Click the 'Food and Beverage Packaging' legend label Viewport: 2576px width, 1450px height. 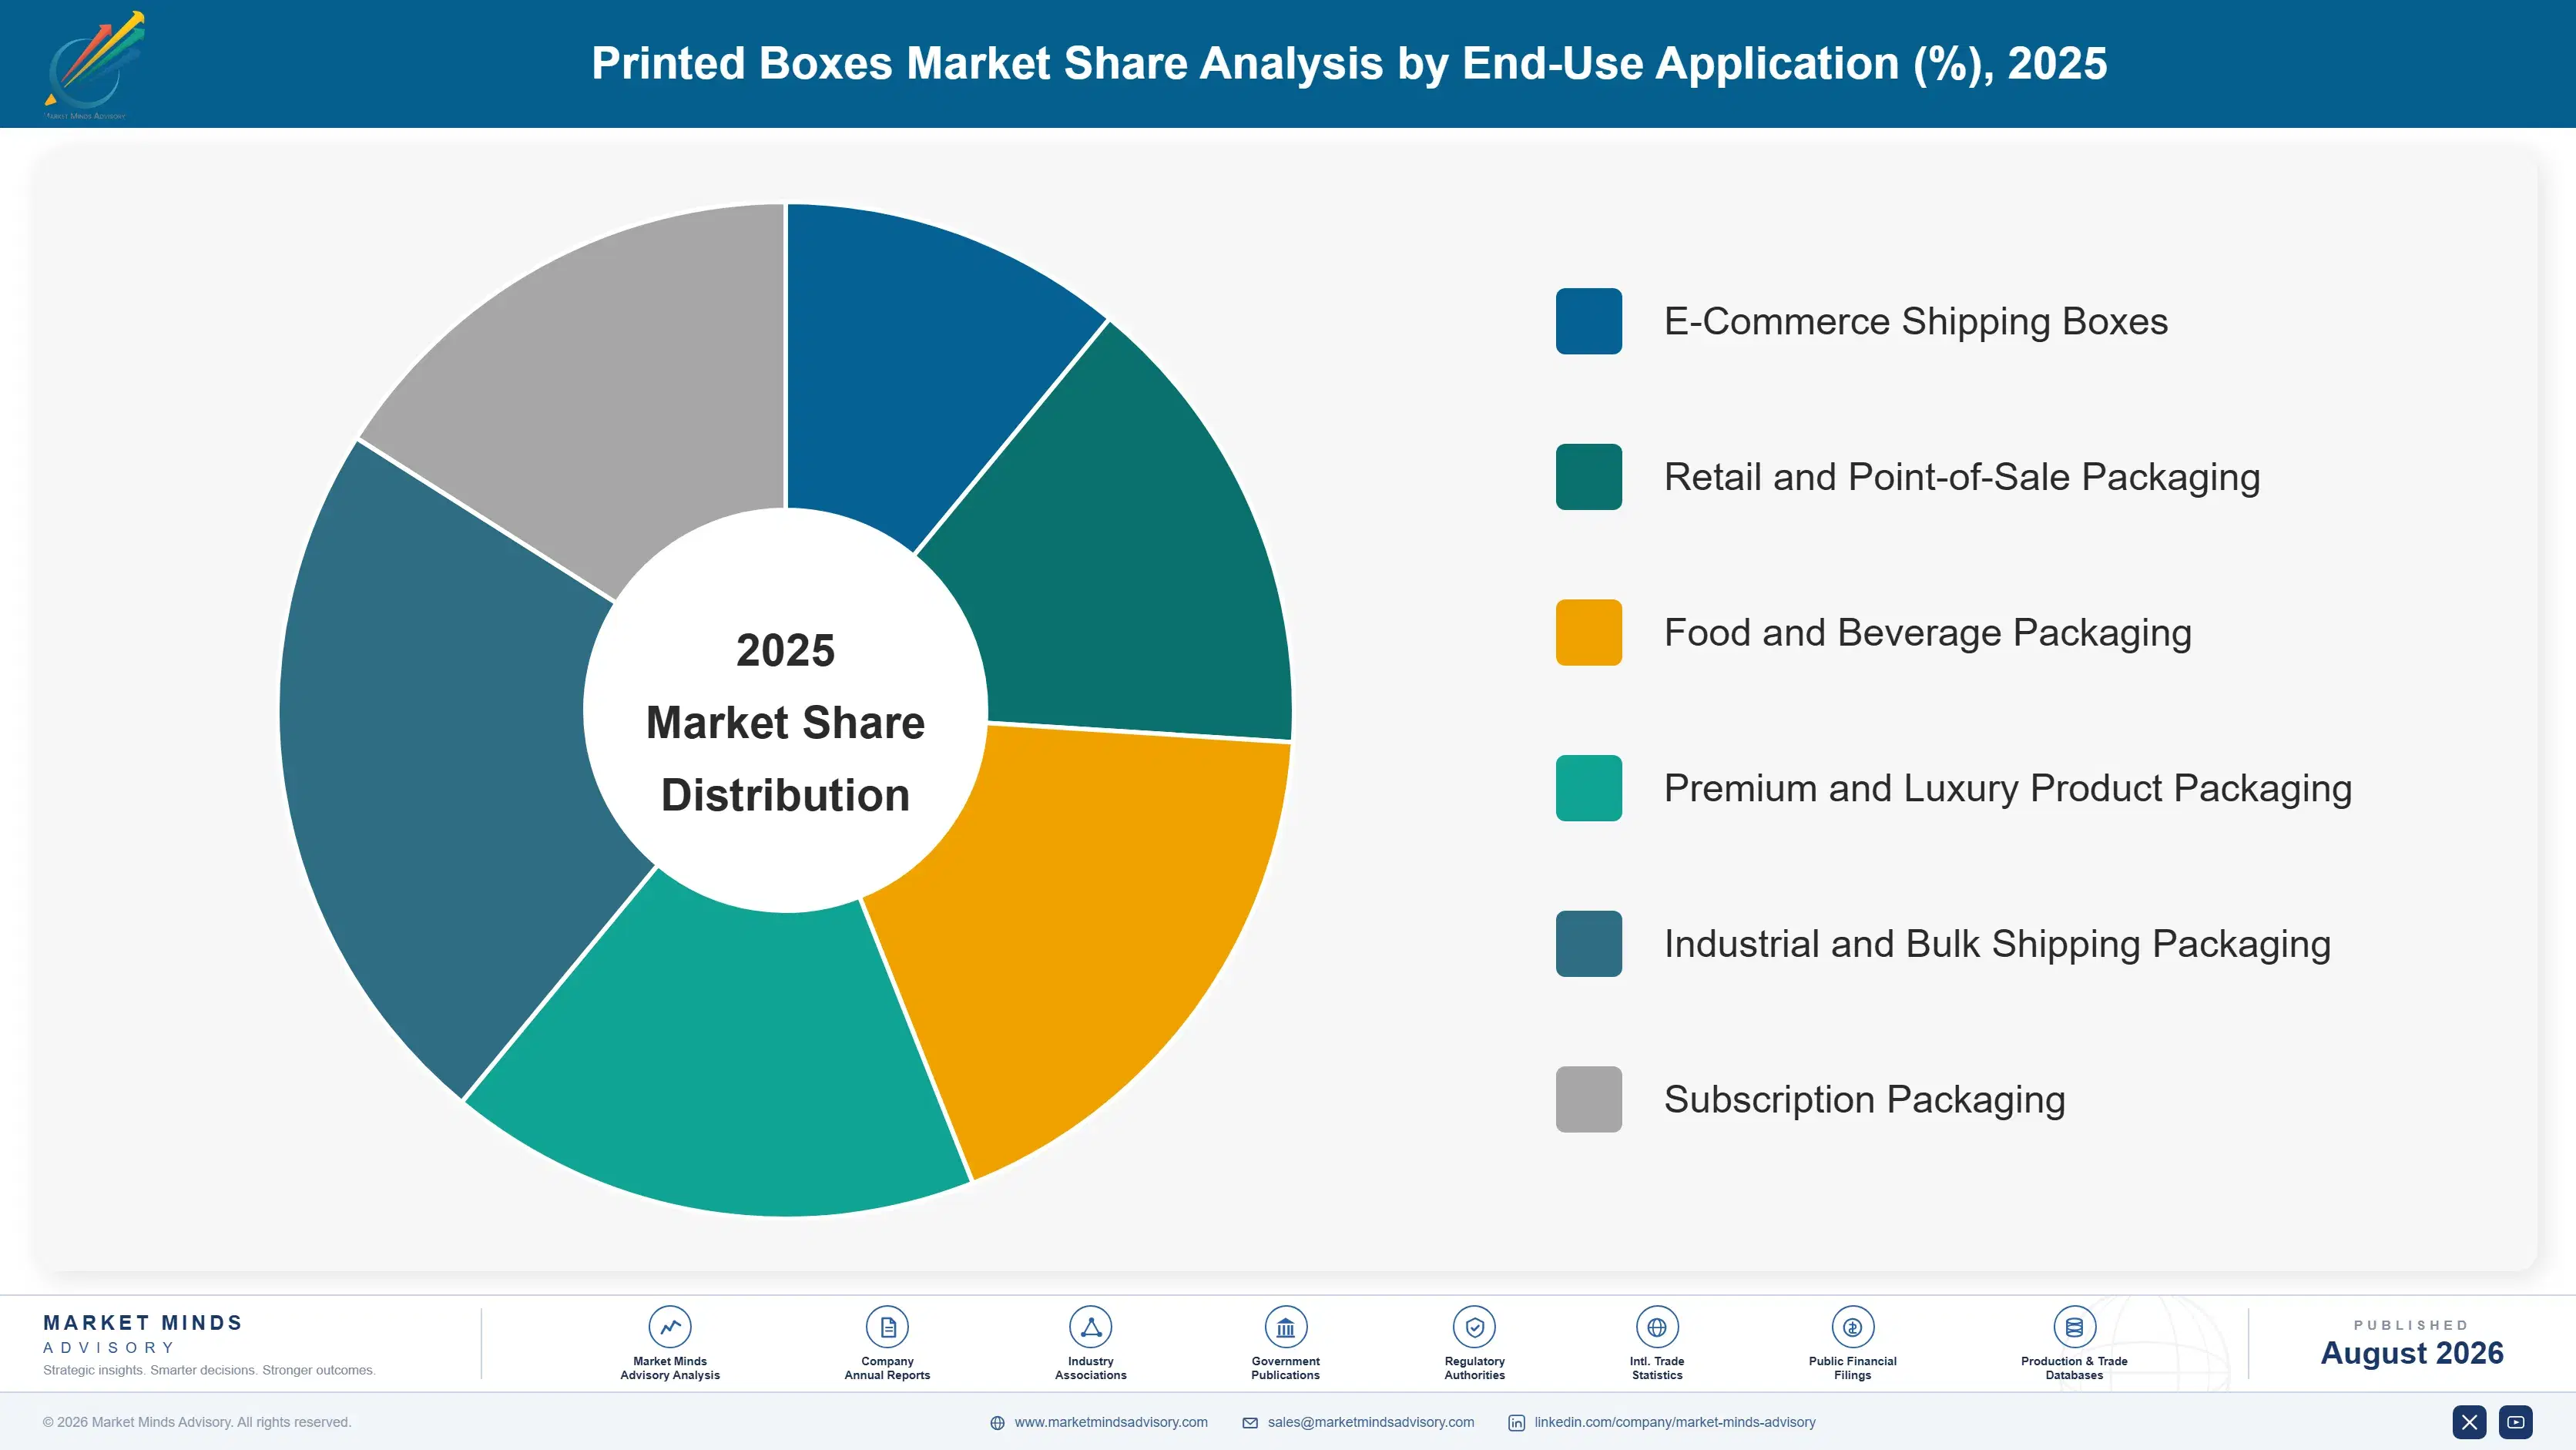click(x=1928, y=632)
